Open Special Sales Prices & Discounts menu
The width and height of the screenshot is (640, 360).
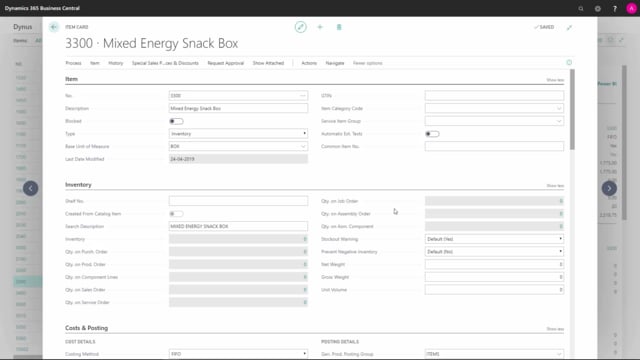point(165,63)
